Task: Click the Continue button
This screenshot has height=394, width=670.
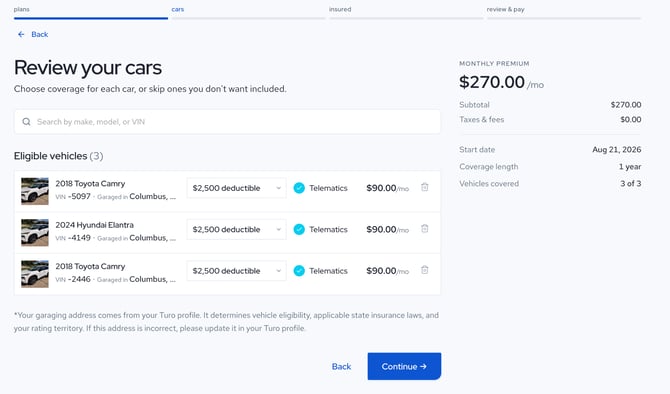Action: [x=404, y=366]
